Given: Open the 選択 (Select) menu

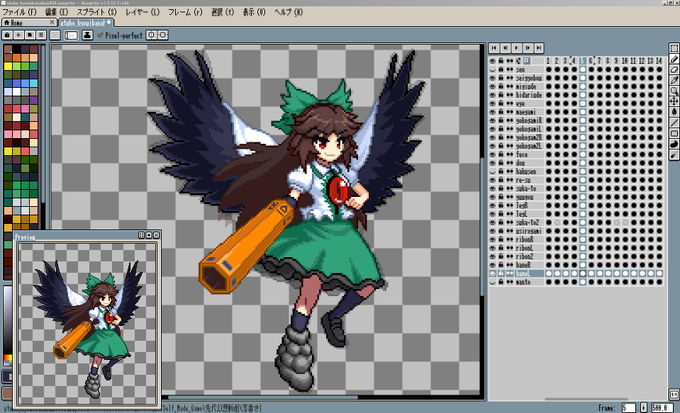Looking at the screenshot, I should (x=222, y=12).
